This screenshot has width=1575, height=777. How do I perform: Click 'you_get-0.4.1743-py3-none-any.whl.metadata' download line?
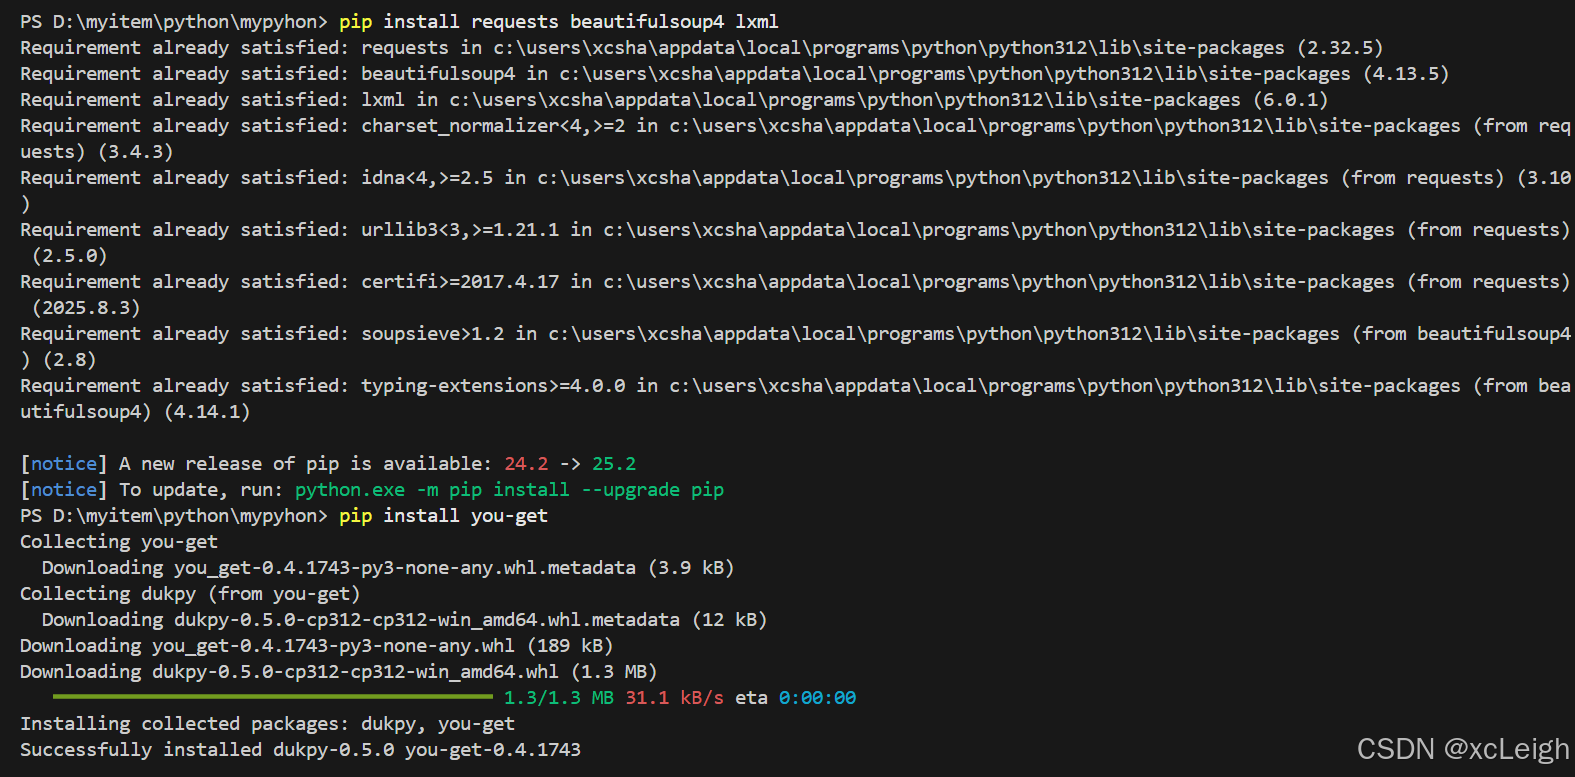point(388,568)
